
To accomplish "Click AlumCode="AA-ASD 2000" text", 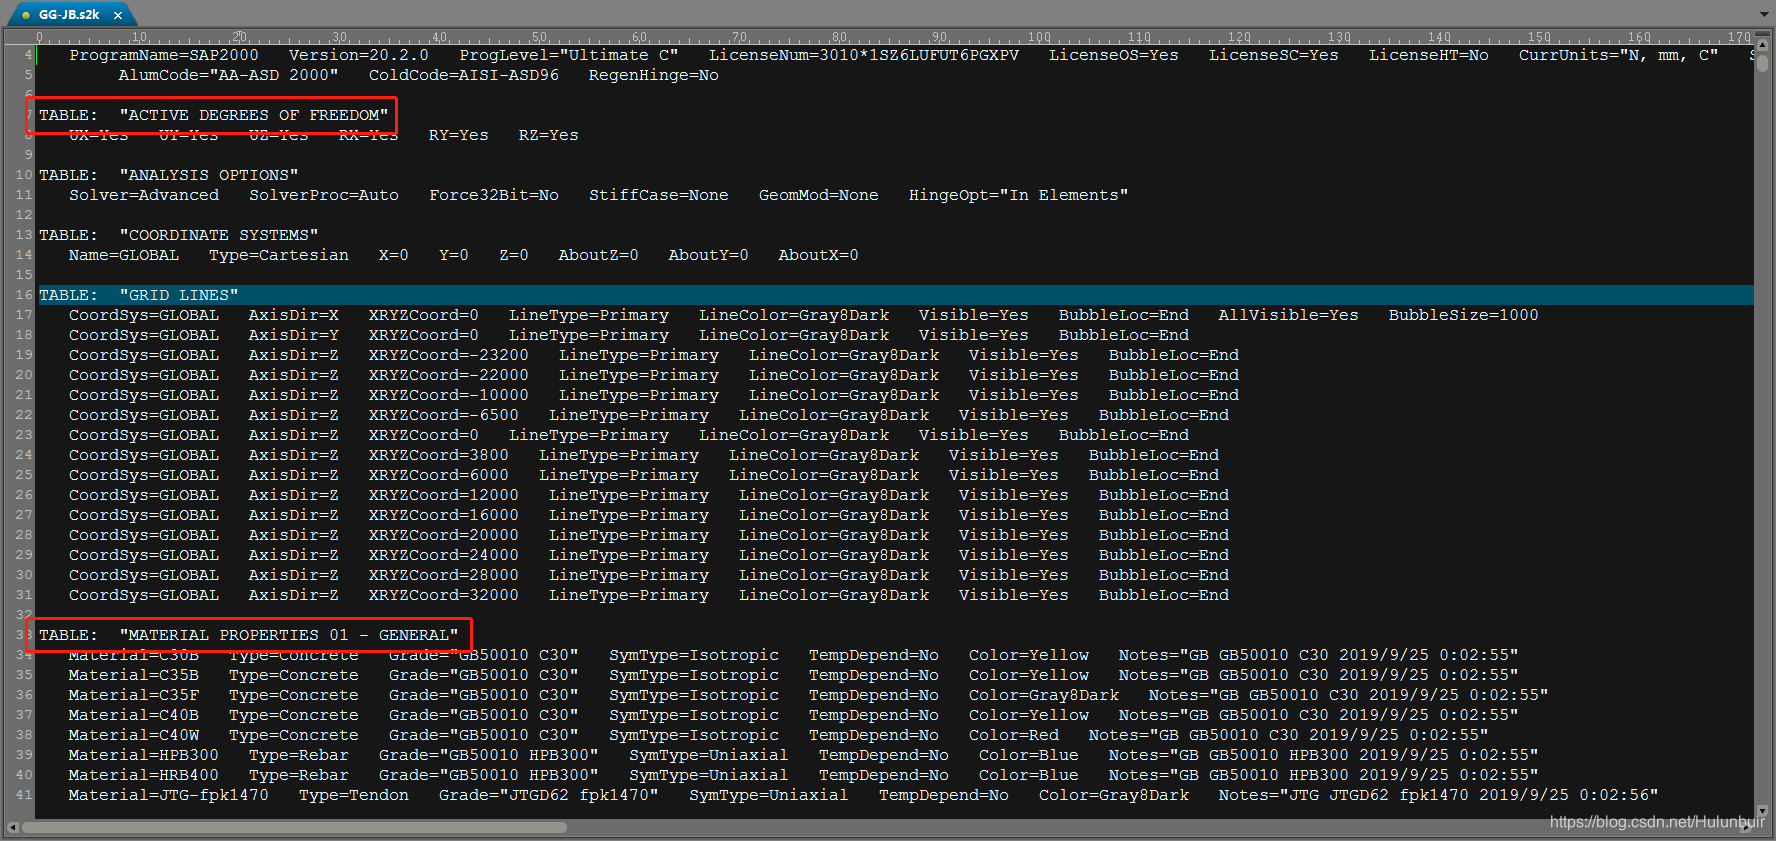I will [229, 75].
